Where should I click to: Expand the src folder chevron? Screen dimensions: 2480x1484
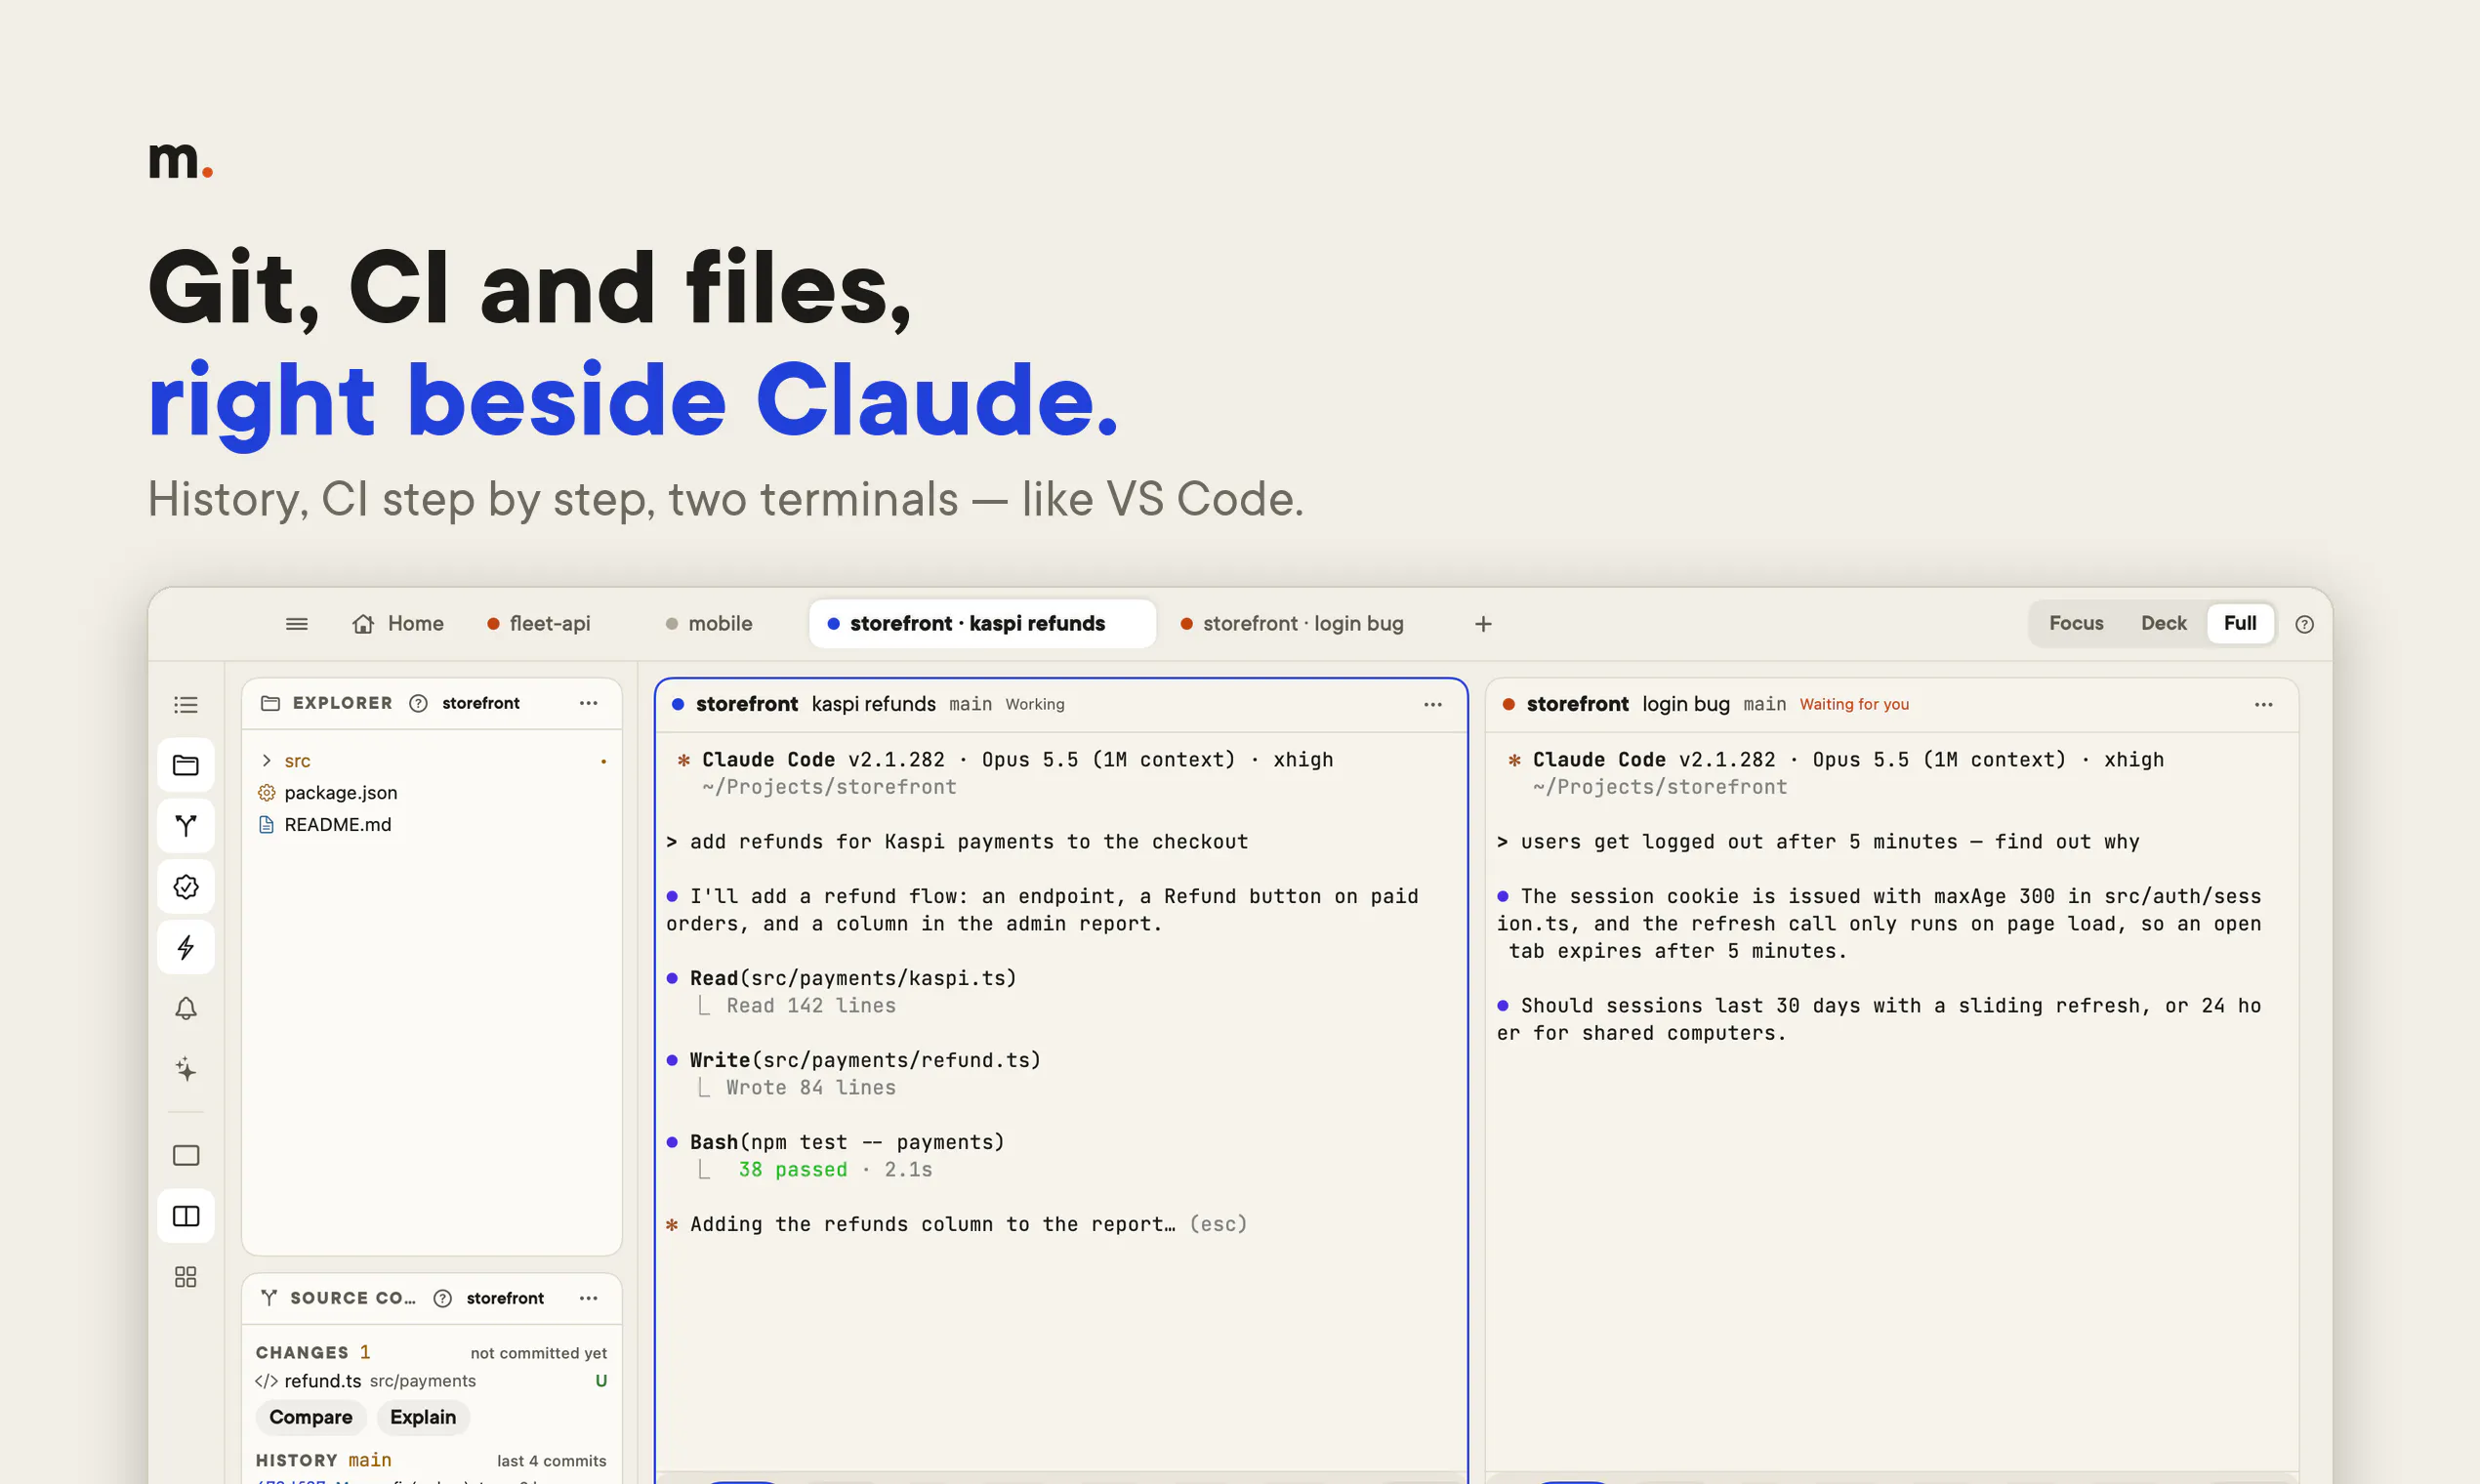[x=266, y=761]
